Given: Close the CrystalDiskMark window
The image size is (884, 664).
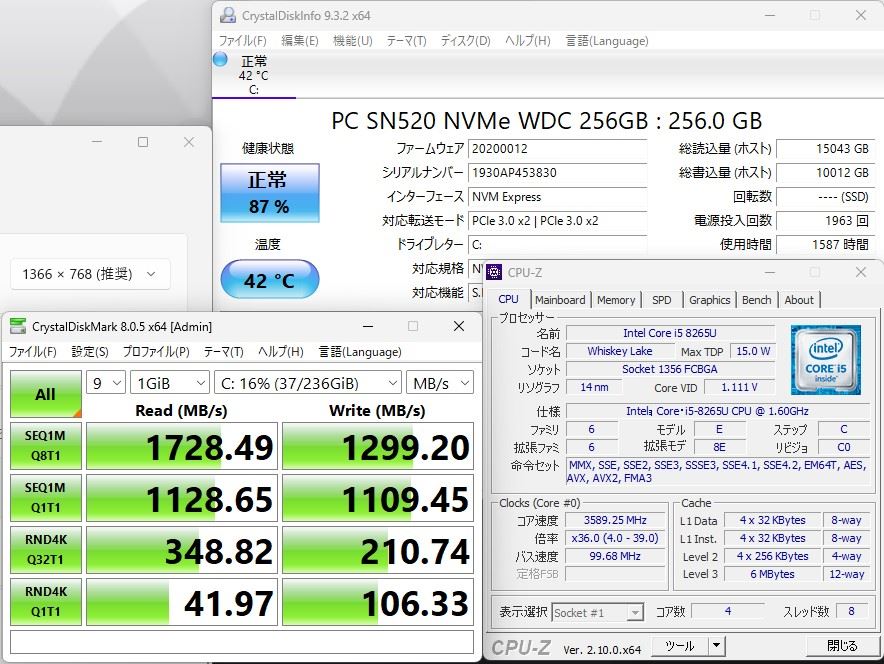Looking at the screenshot, I should [x=459, y=326].
